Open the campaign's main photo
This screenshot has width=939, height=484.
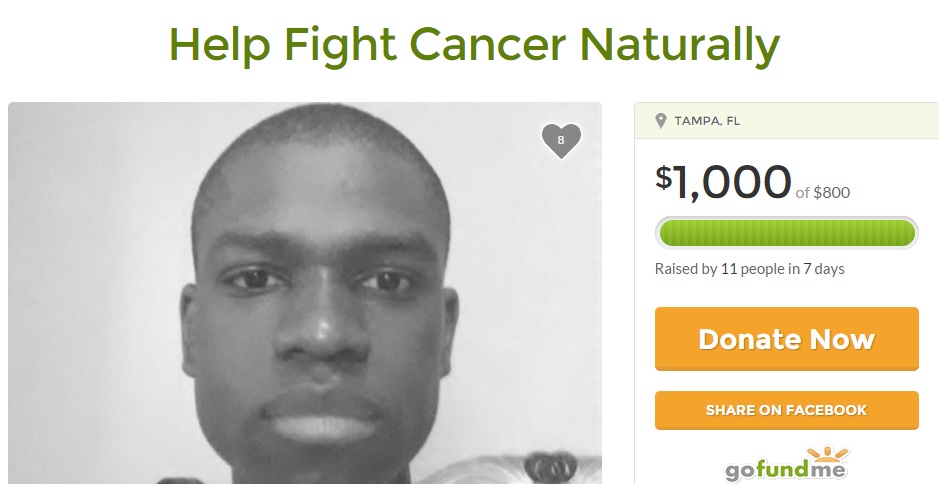click(305, 293)
